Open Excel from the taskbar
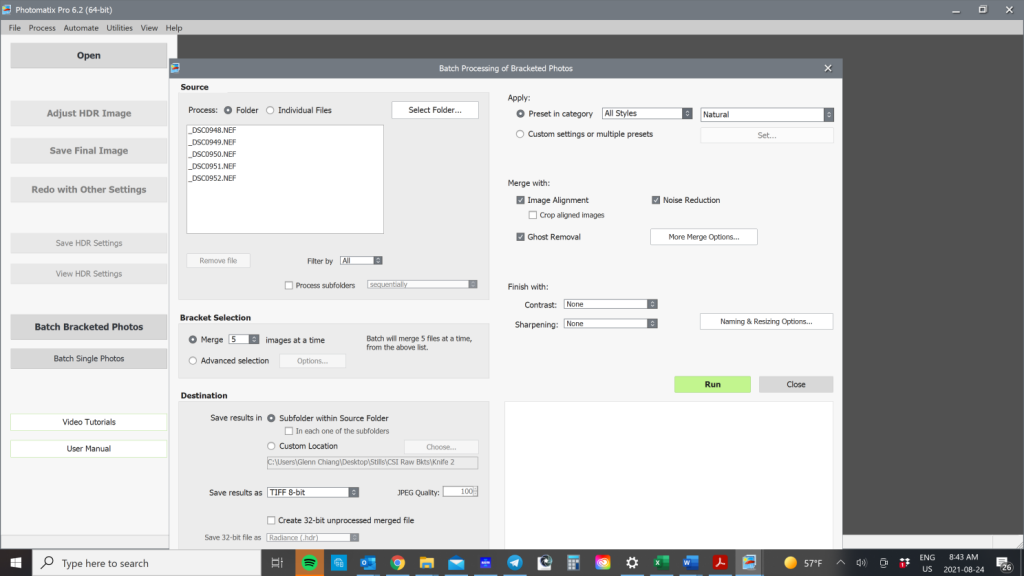The height and width of the screenshot is (576, 1024). (662, 562)
